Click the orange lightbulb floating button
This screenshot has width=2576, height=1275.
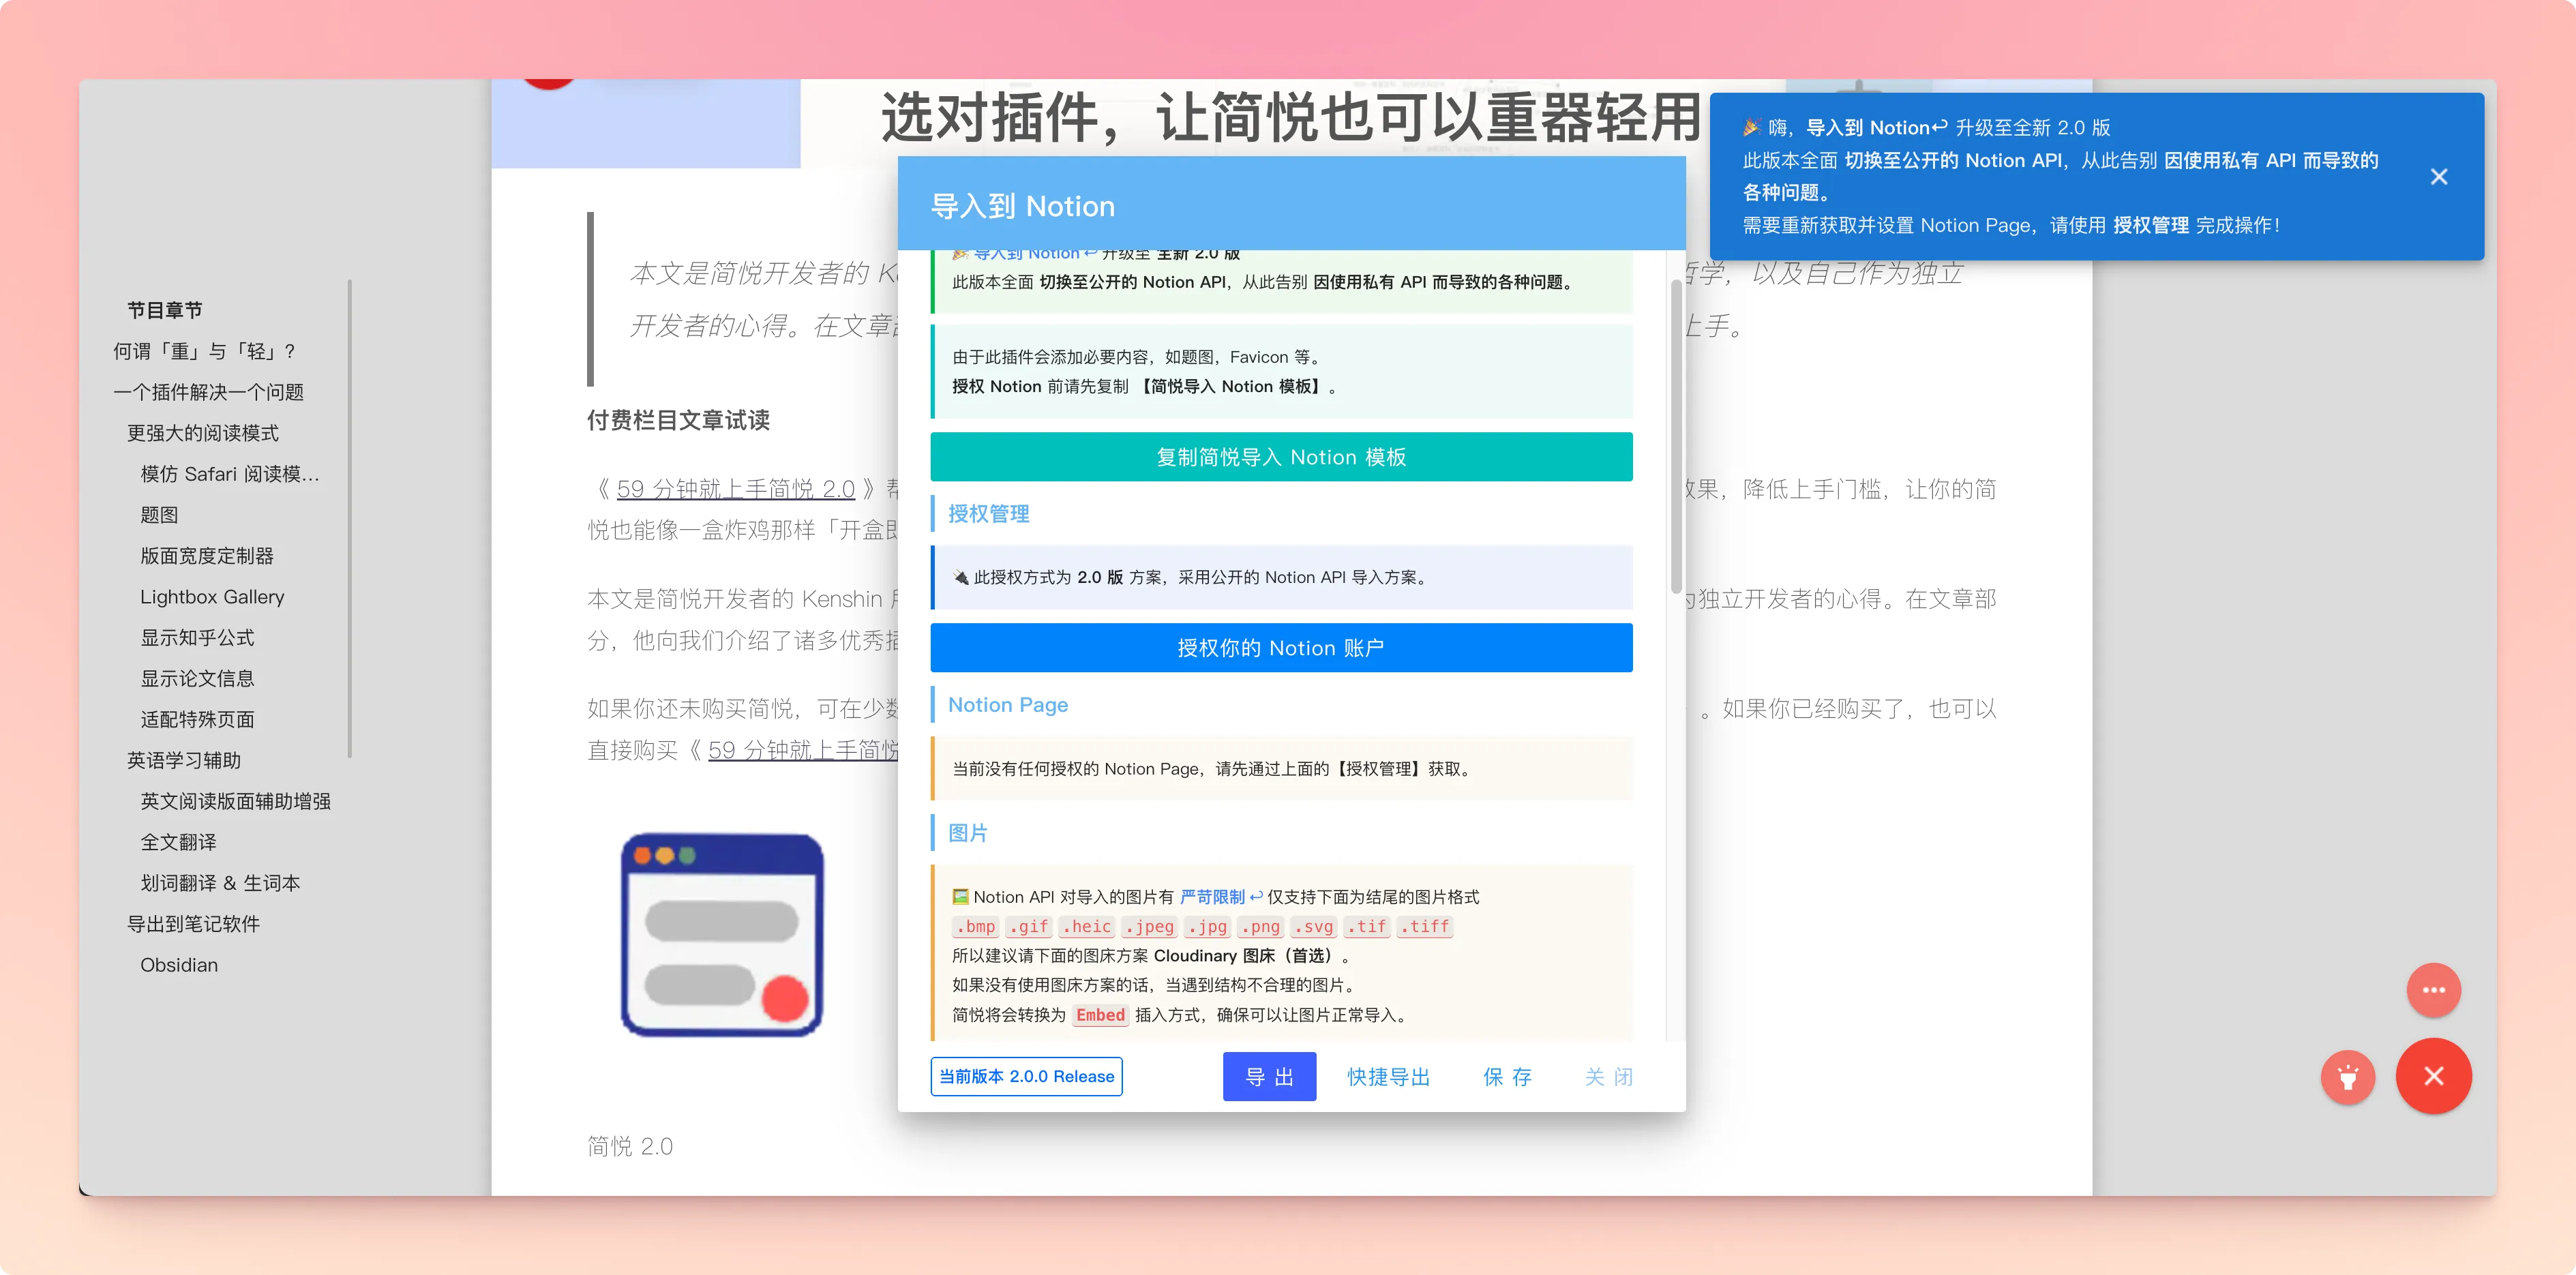point(2347,1077)
